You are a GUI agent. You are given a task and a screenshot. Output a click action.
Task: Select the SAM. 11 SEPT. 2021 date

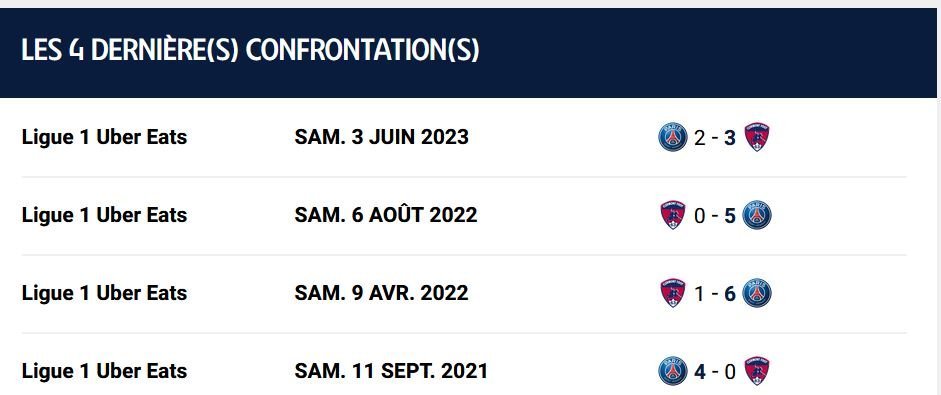(x=391, y=371)
